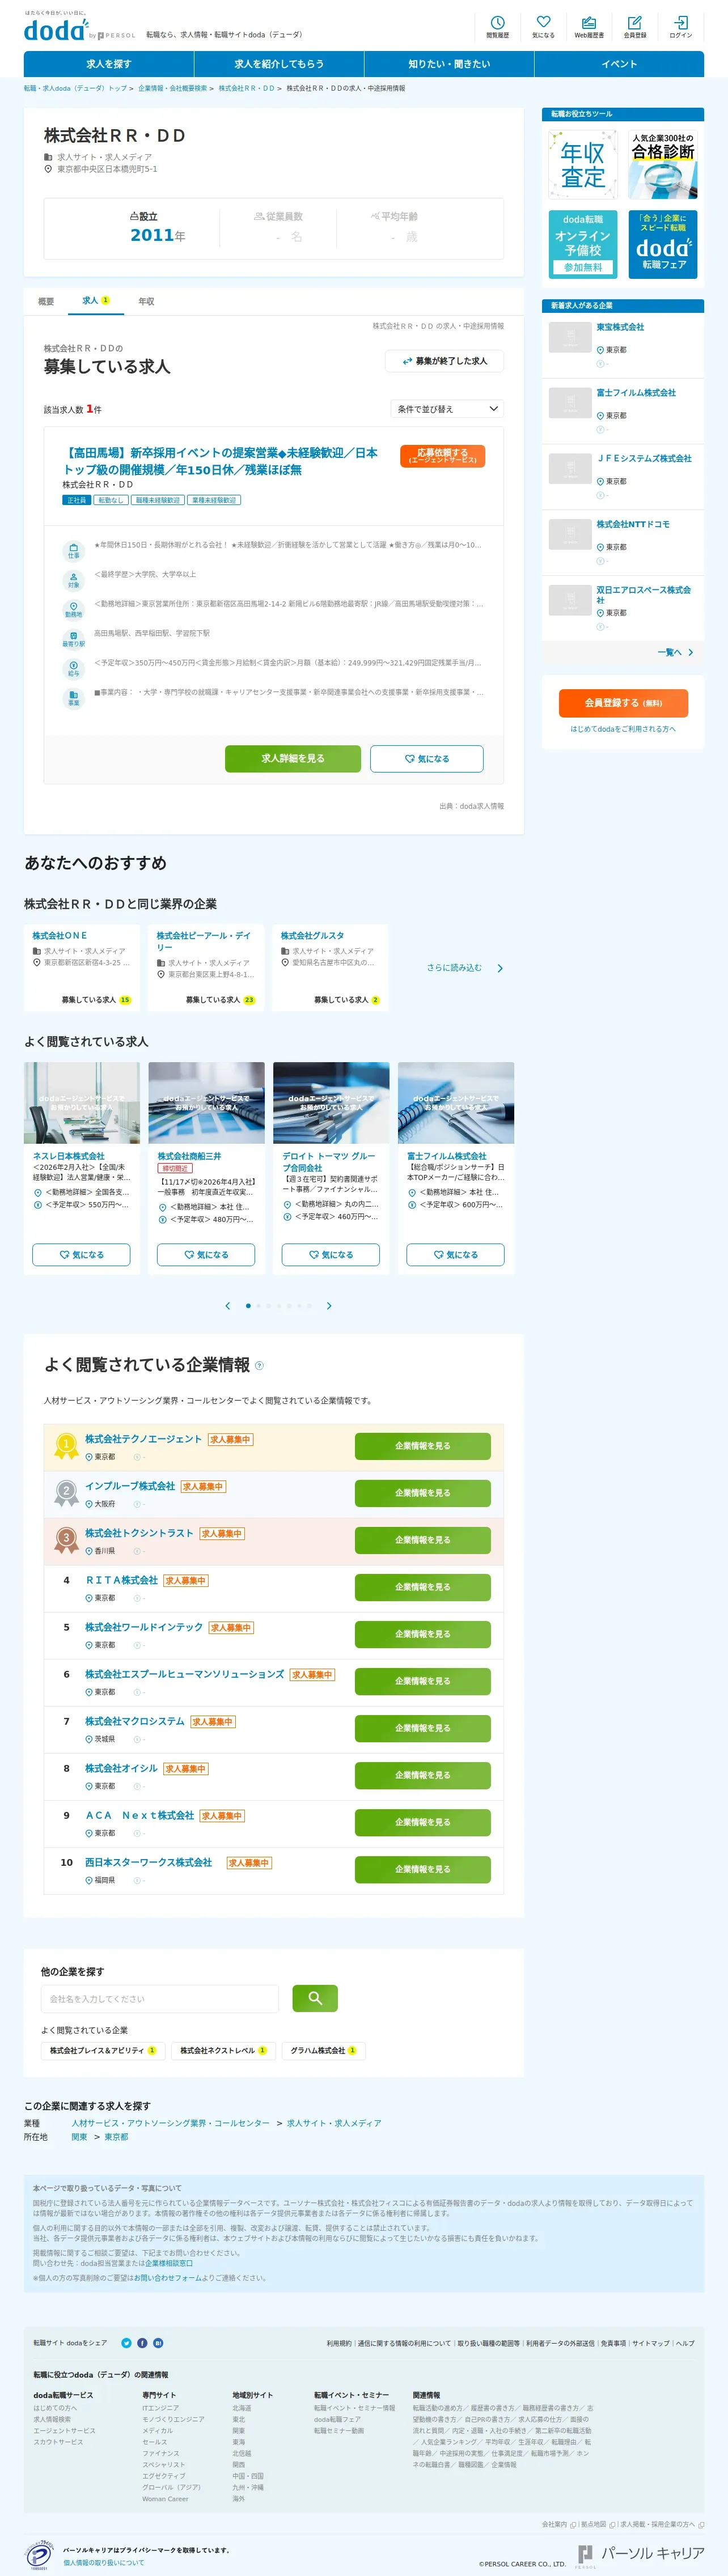View company info for インプルーブ株式会社

pos(423,1493)
